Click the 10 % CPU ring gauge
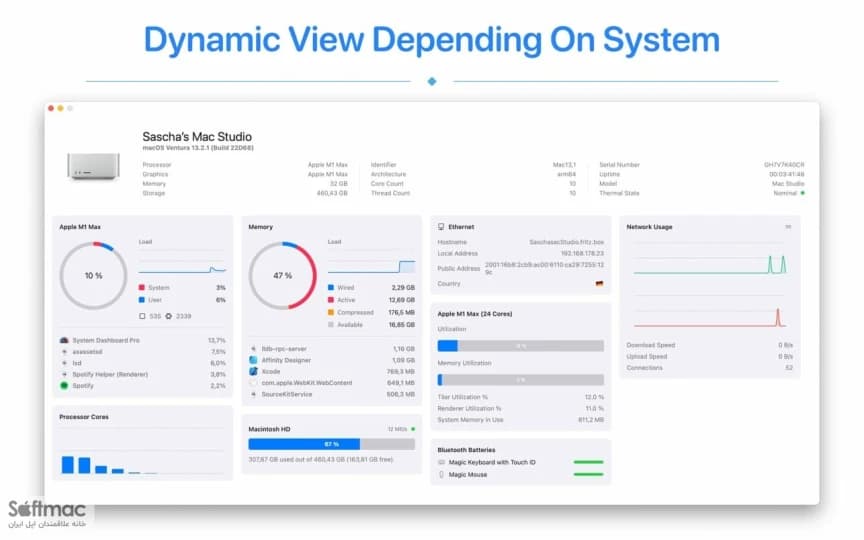 tap(93, 276)
